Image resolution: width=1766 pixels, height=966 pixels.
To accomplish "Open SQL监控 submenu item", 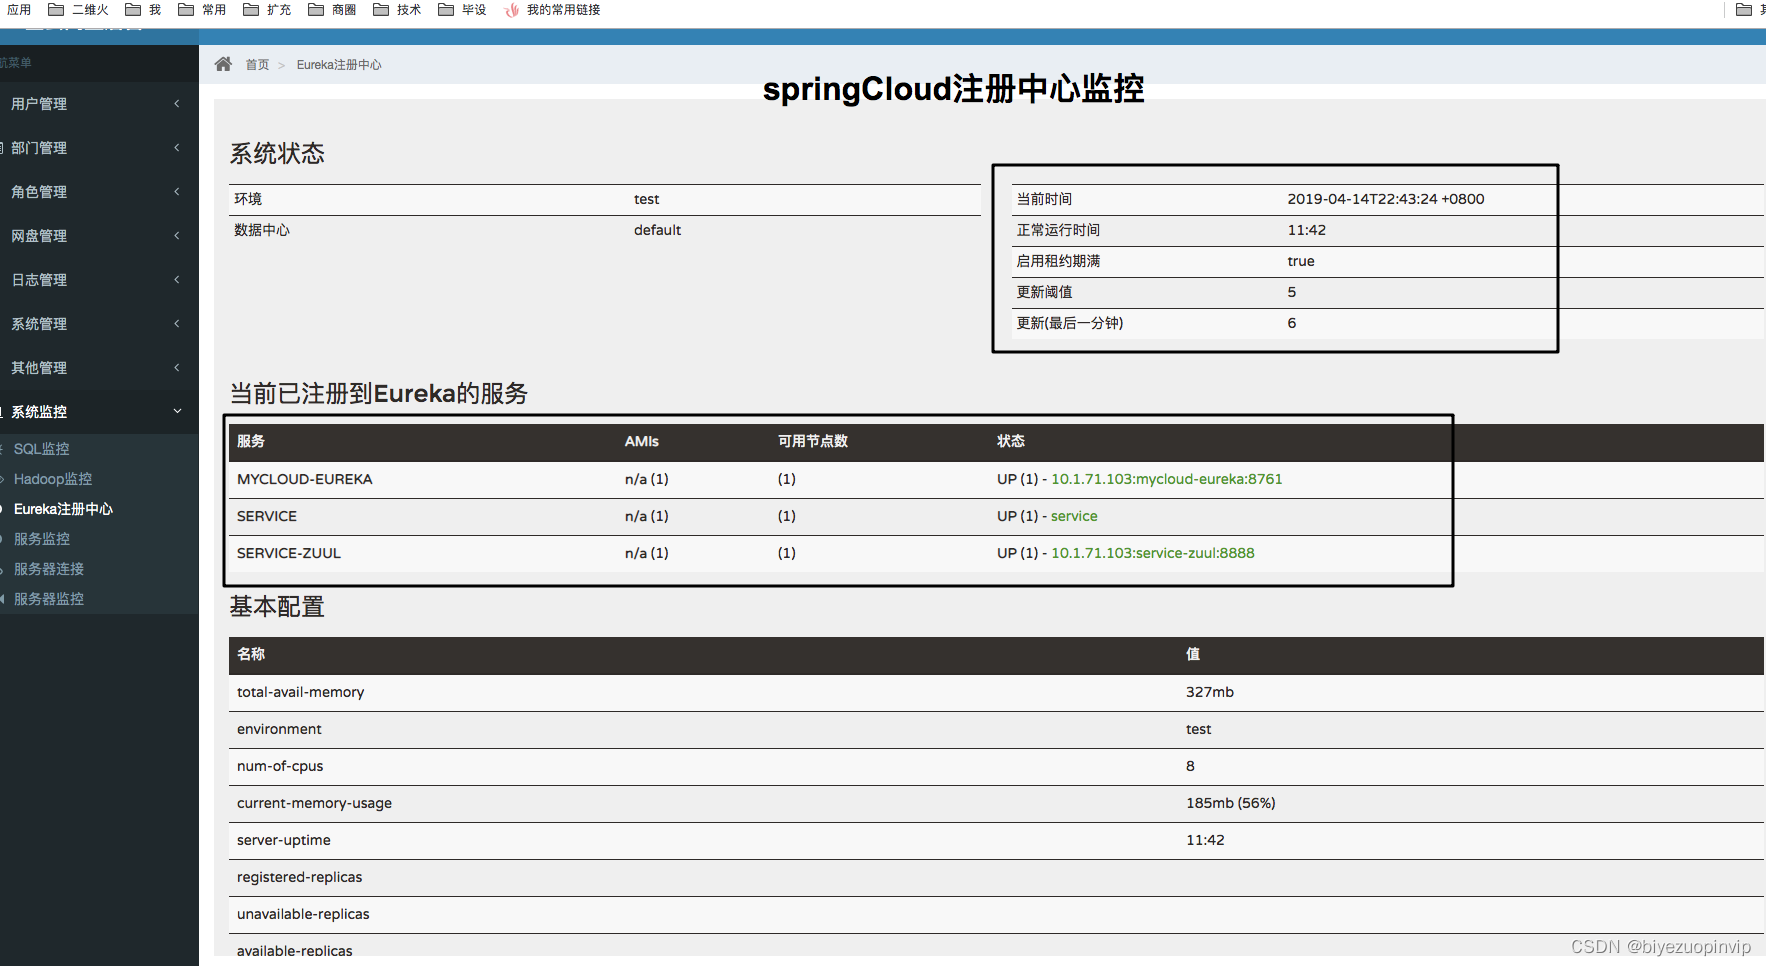I will point(42,449).
